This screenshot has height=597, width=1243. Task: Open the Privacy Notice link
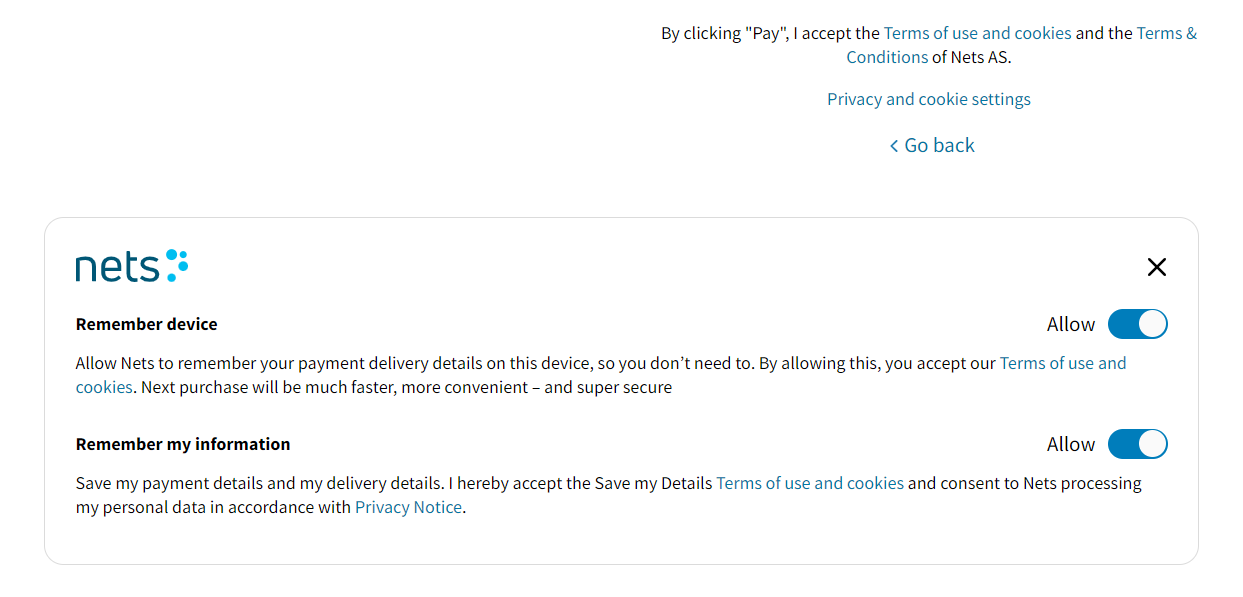(x=408, y=507)
